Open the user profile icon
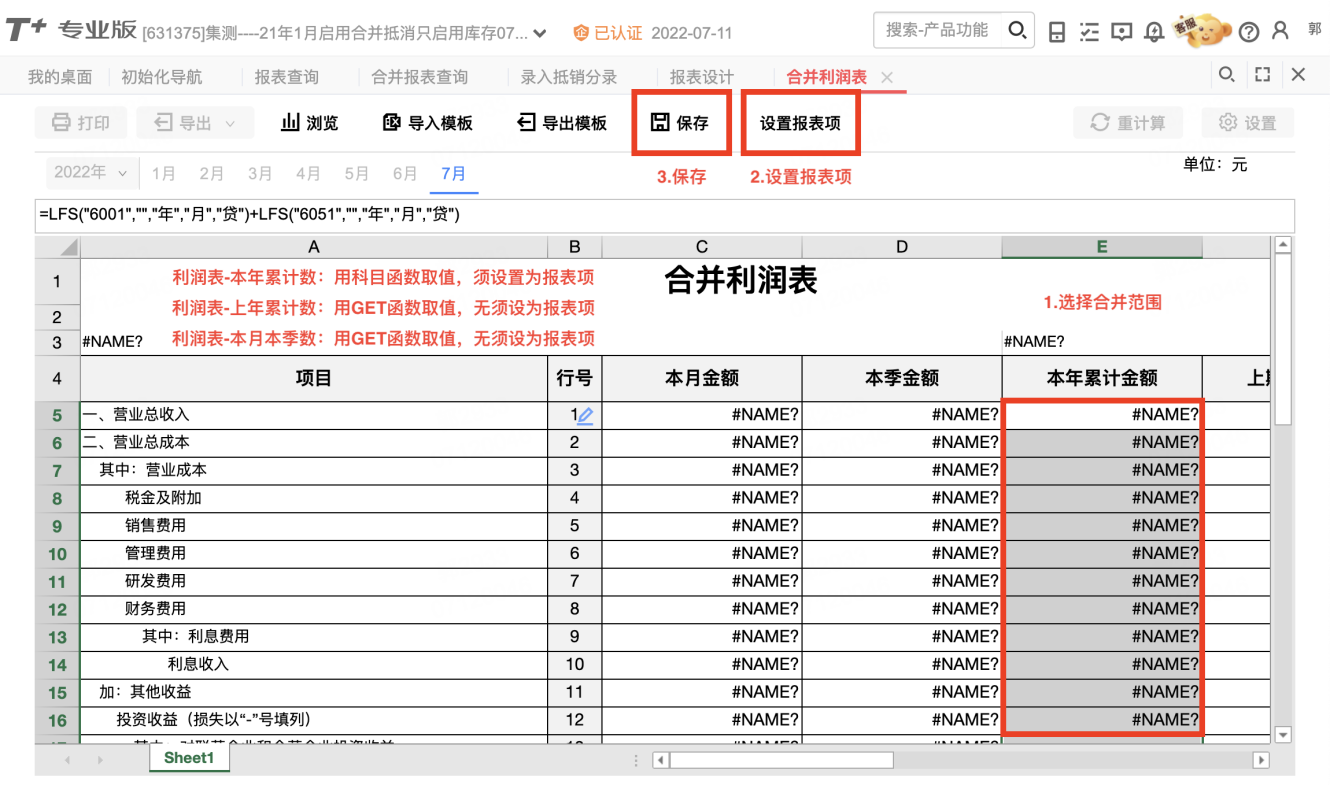 click(x=1280, y=32)
